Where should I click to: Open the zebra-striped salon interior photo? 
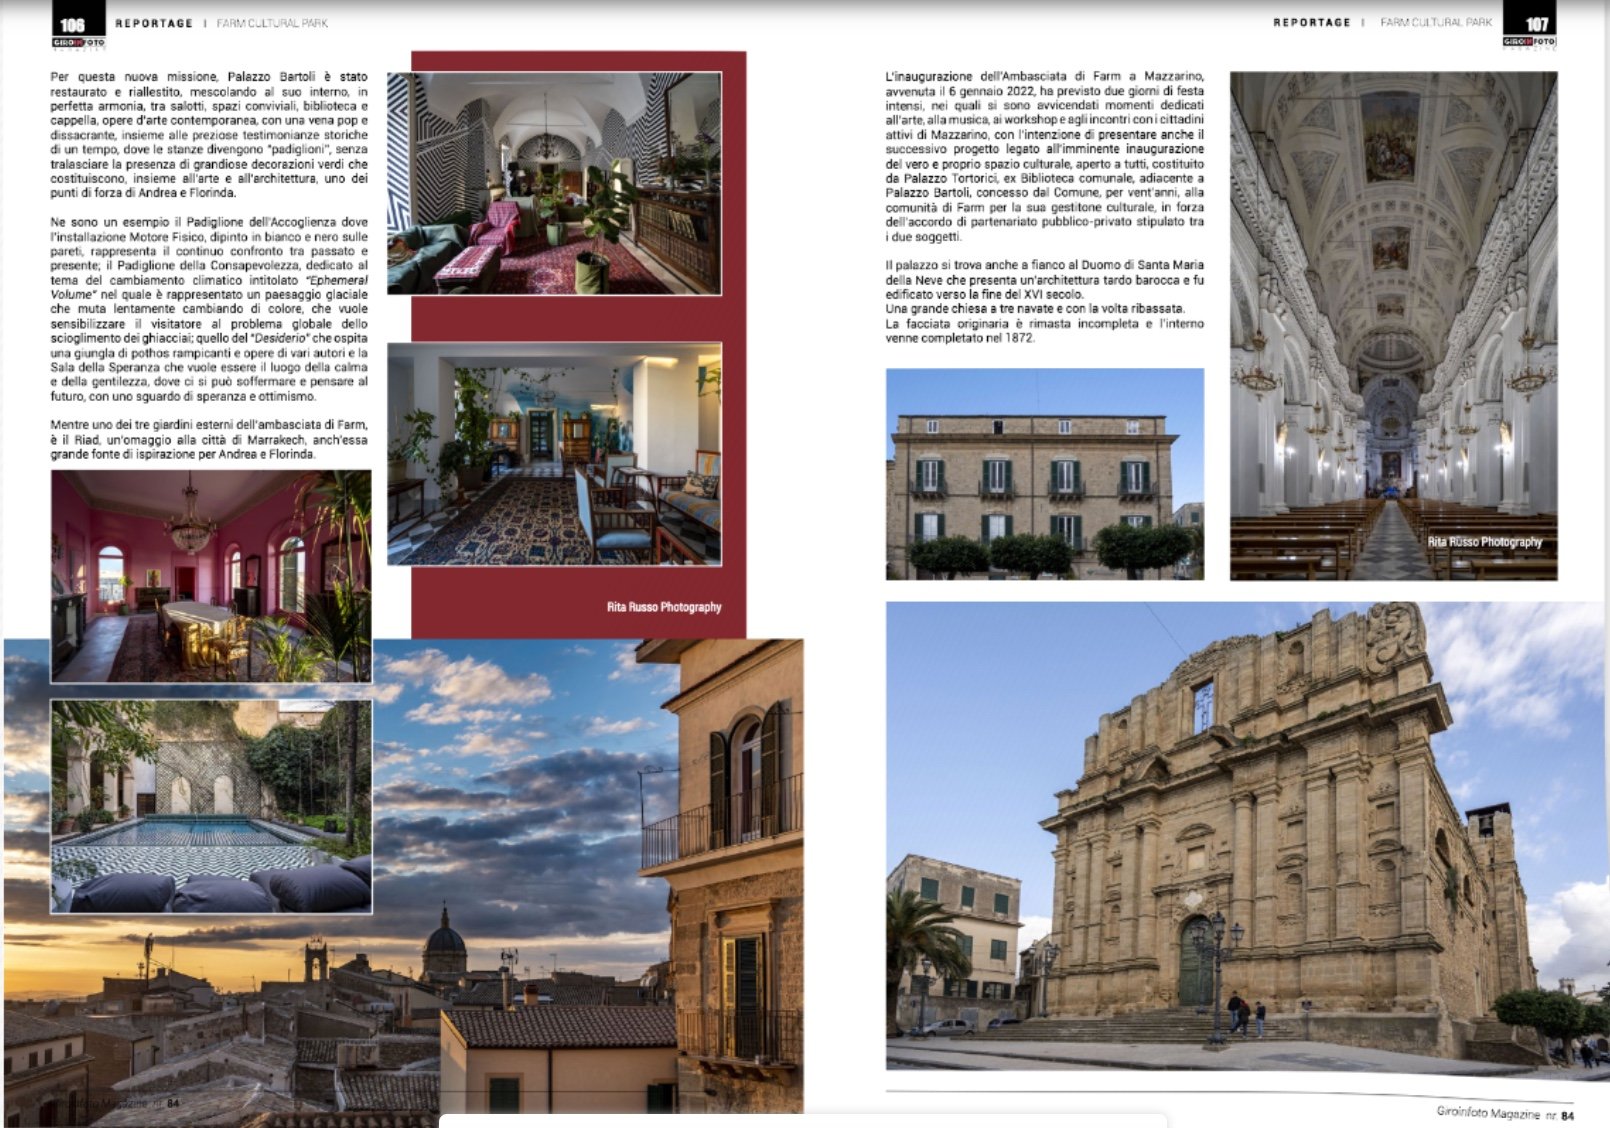[x=554, y=183]
